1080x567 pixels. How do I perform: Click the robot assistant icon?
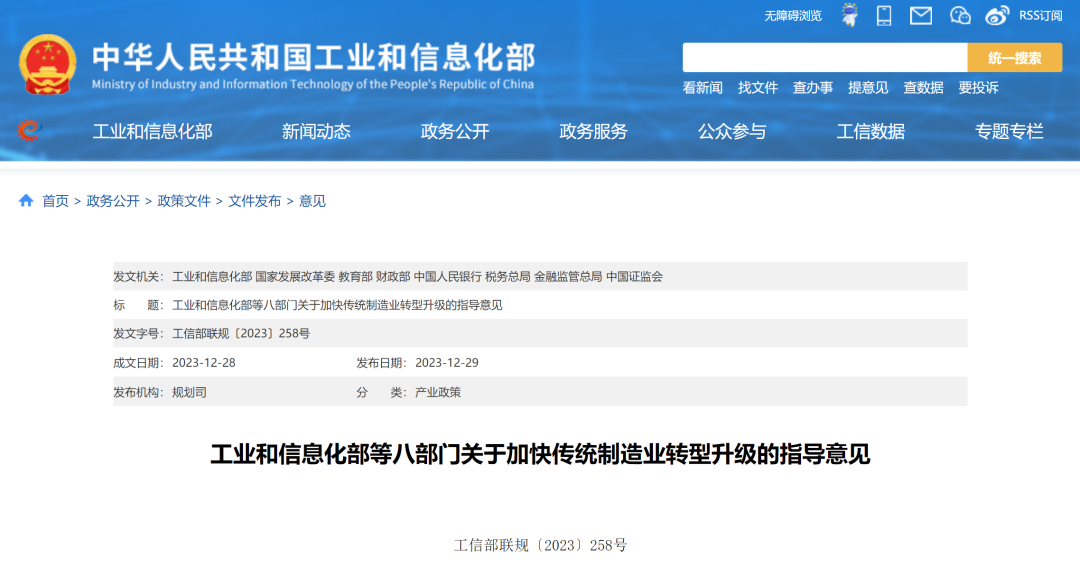[x=849, y=15]
